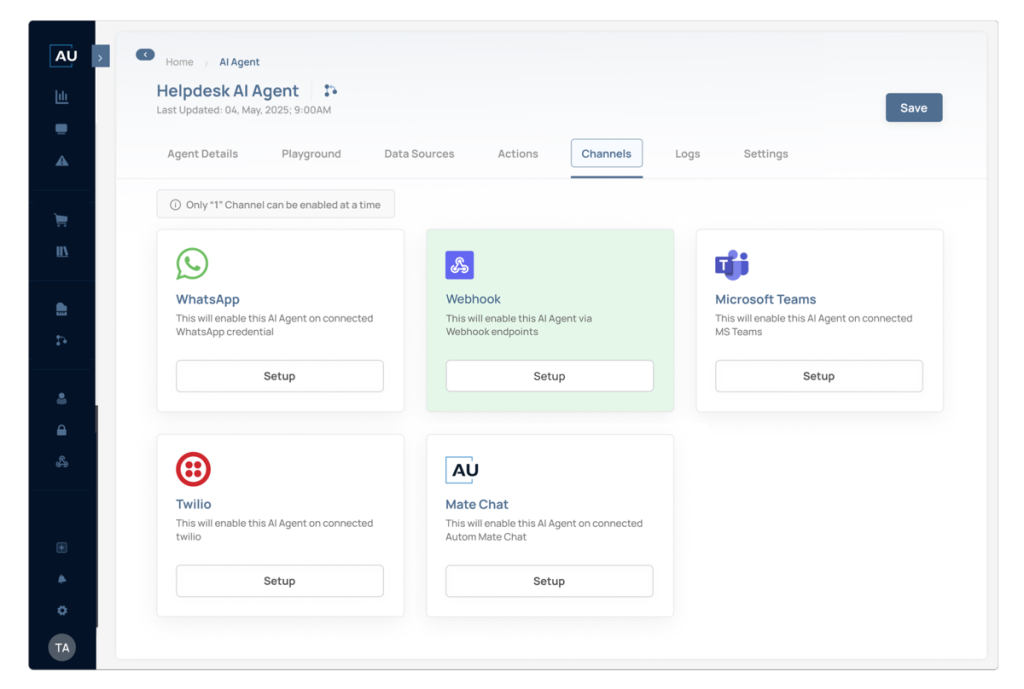Open the padlock icon in sidebar
1024x689 pixels.
pyautogui.click(x=62, y=430)
